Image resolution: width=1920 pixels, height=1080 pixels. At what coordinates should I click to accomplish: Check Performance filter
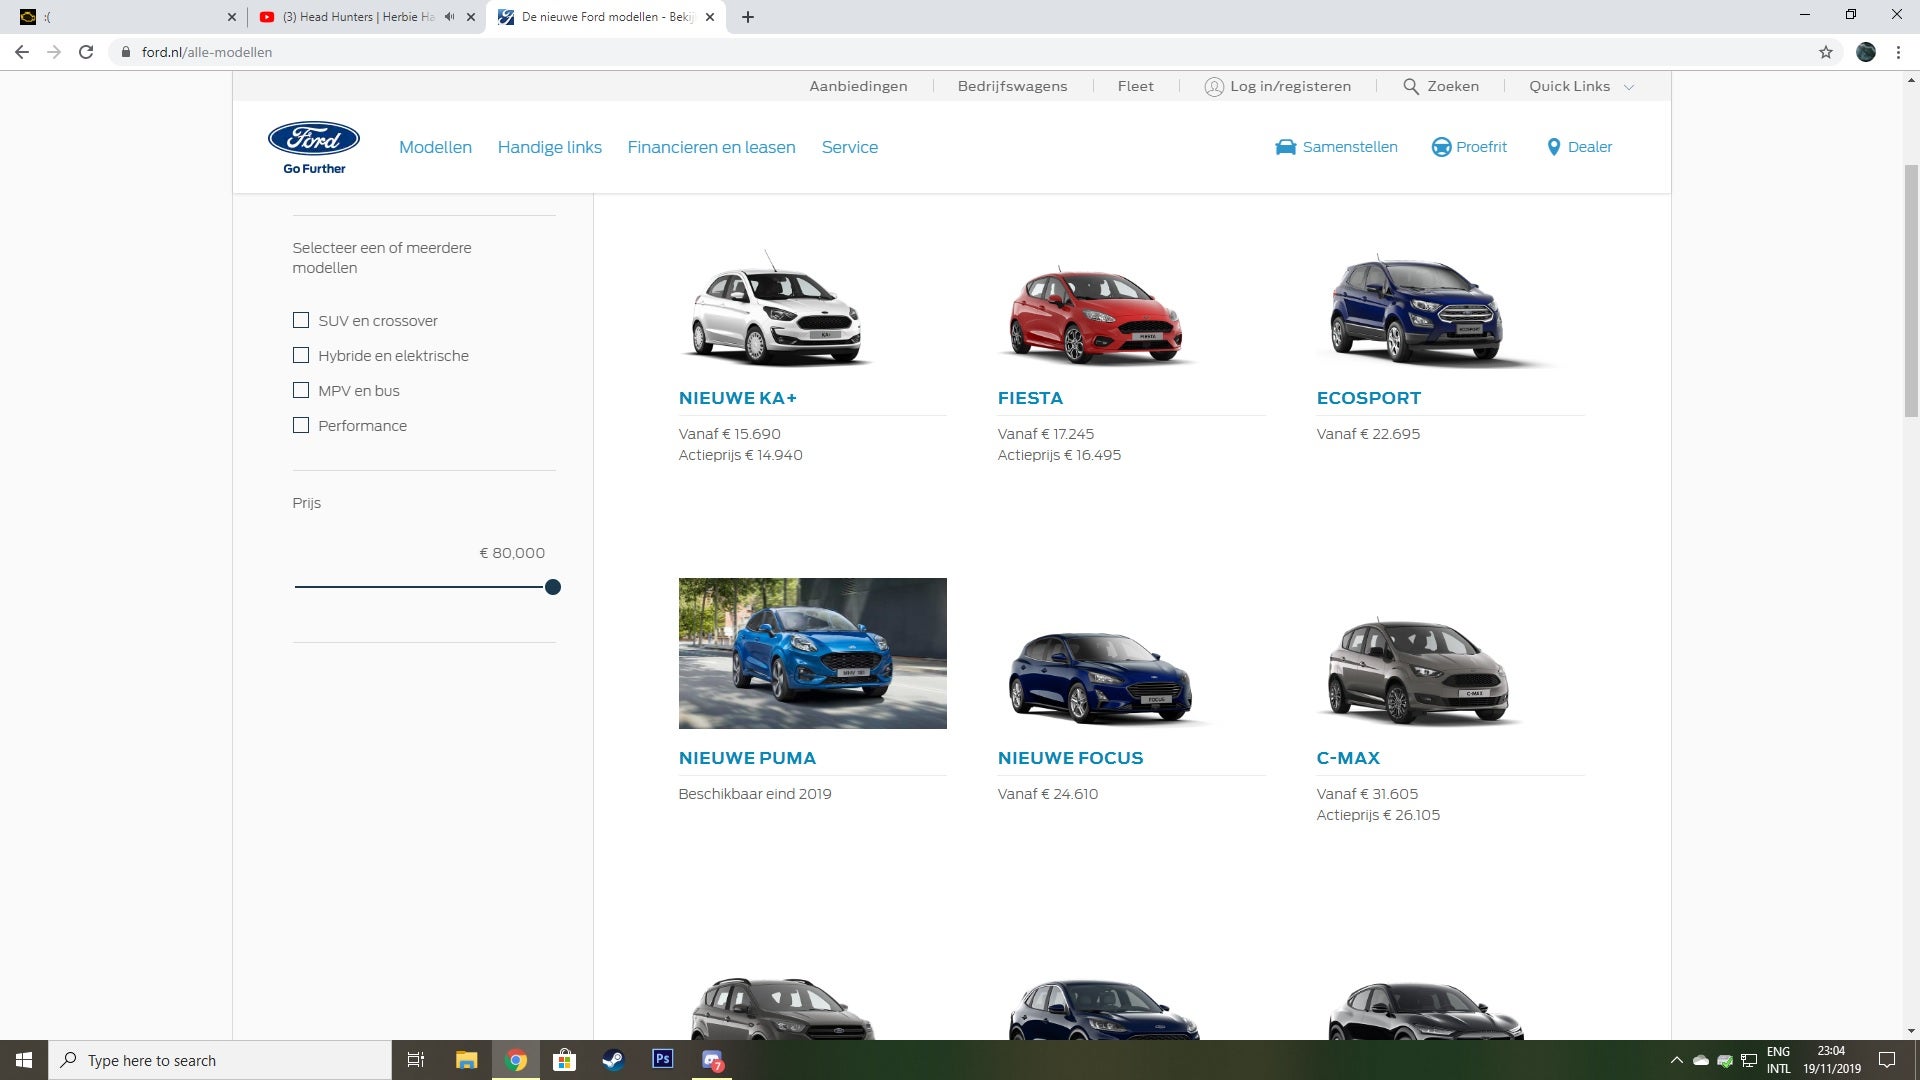tap(301, 425)
